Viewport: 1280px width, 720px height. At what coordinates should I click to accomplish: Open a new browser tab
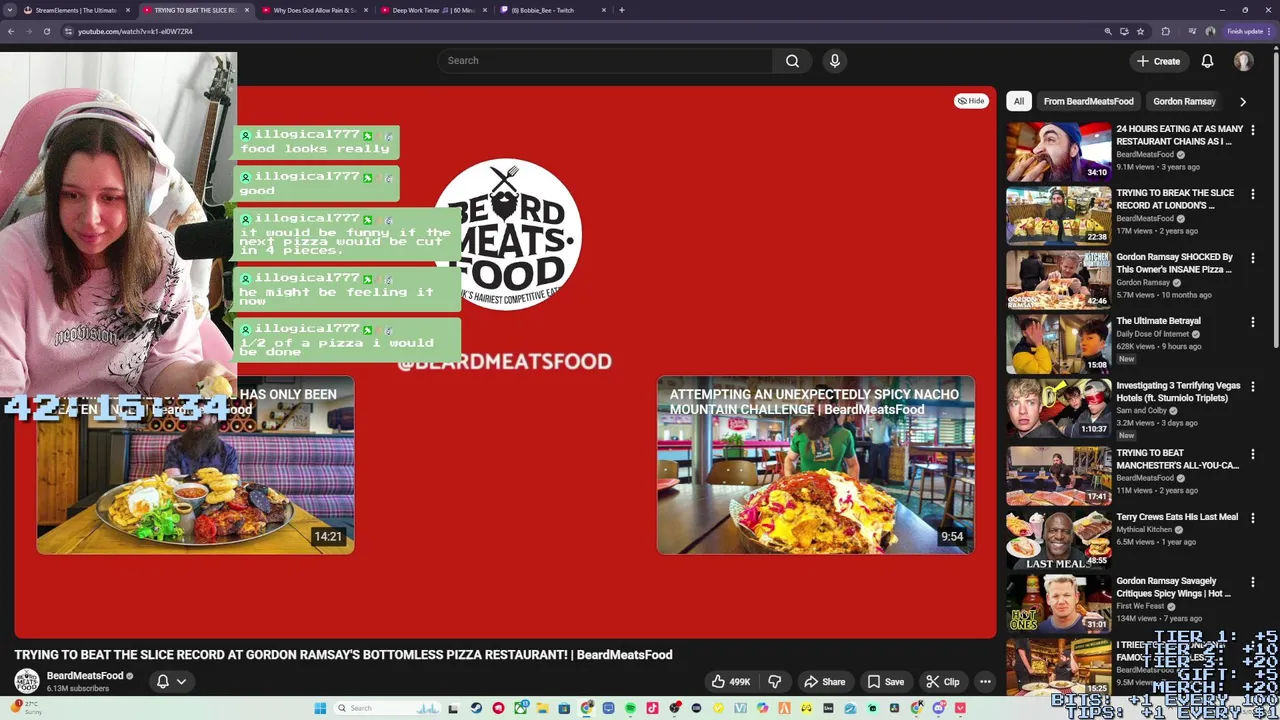(x=621, y=10)
